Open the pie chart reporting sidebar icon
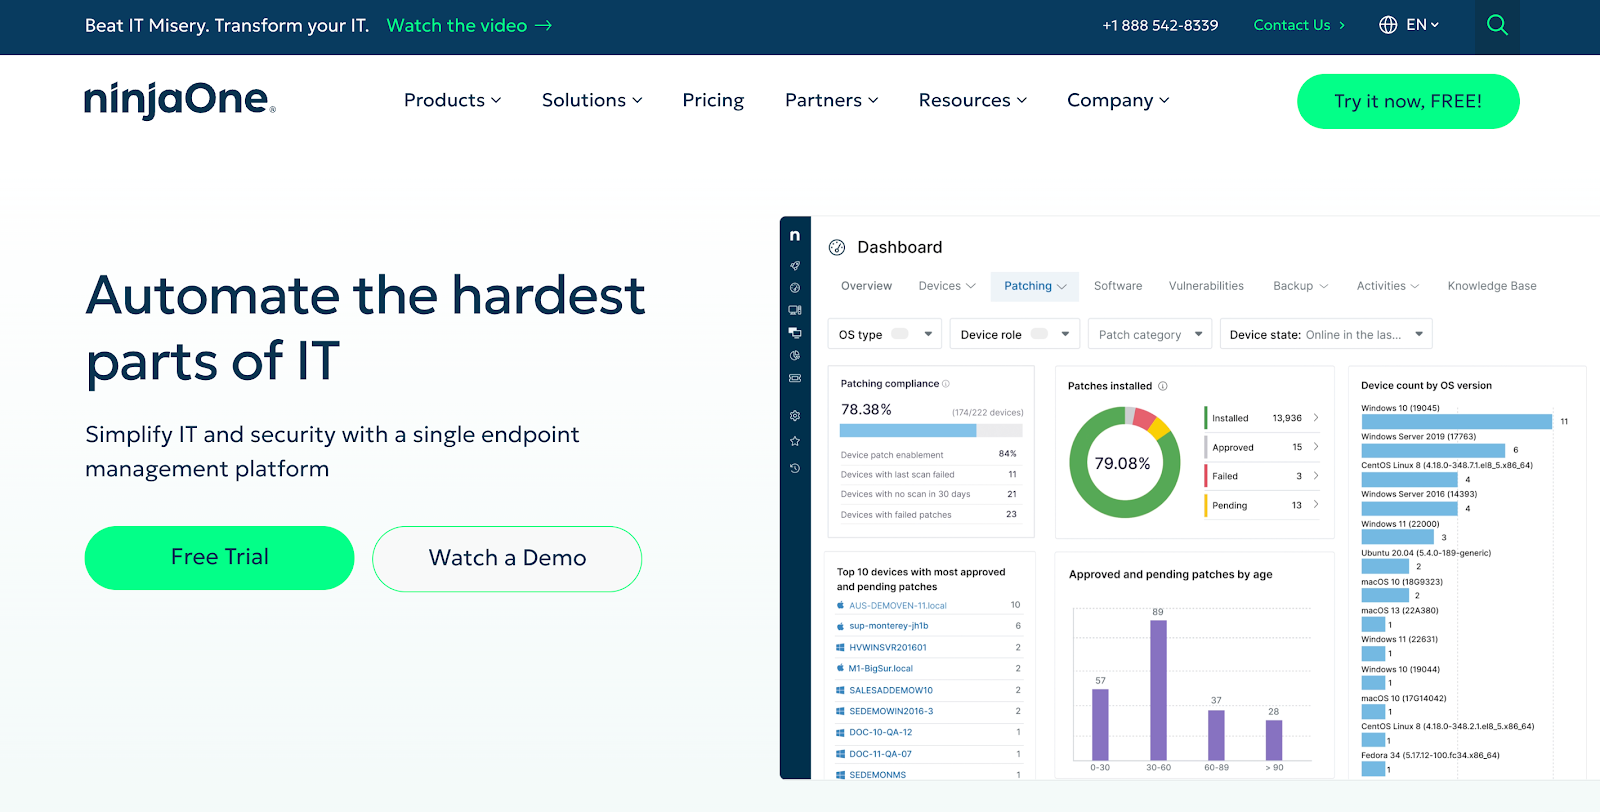The width and height of the screenshot is (1600, 812). (x=795, y=355)
